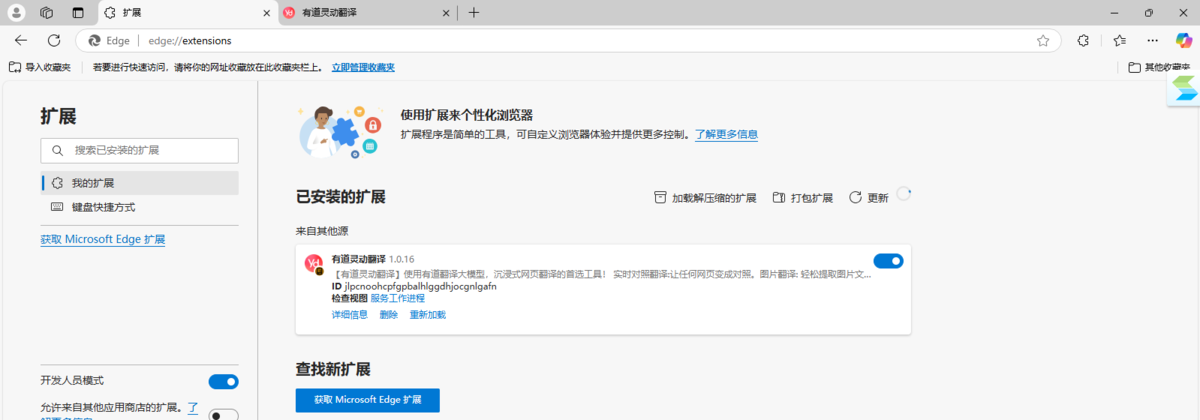
Task: Click 删除 to remove the extension
Action: click(389, 315)
